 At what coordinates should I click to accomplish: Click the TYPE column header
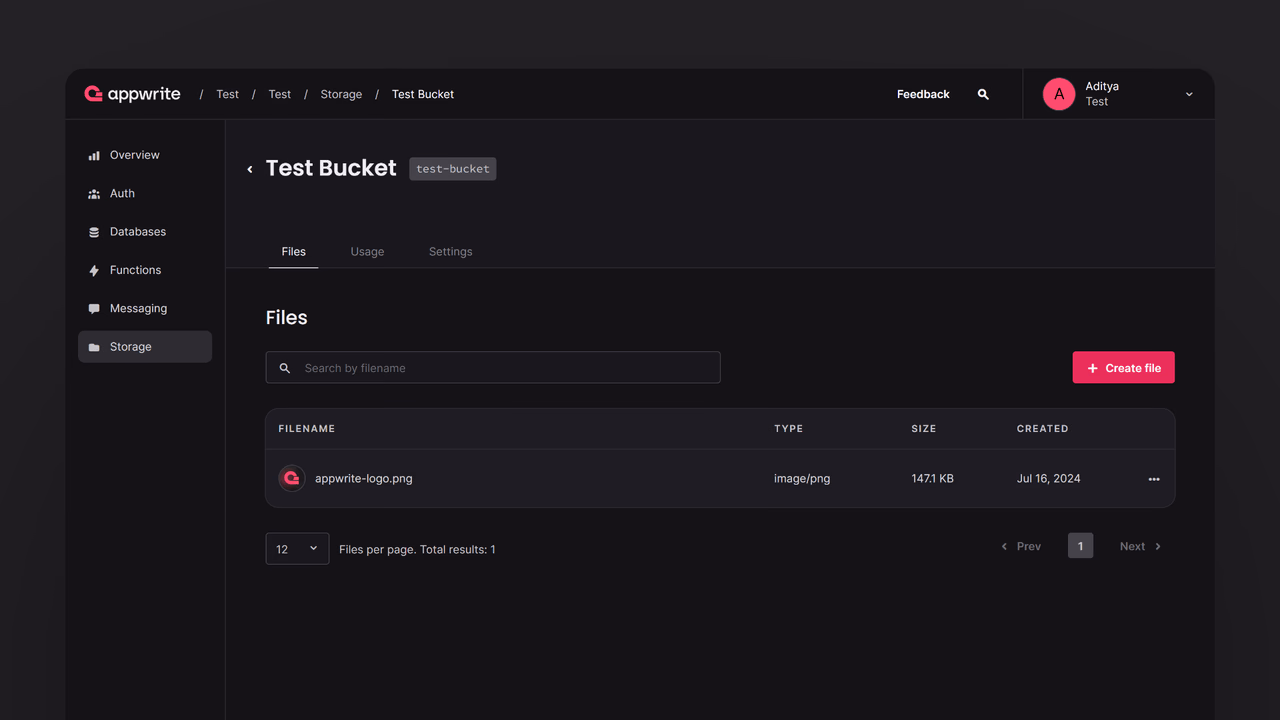(789, 429)
